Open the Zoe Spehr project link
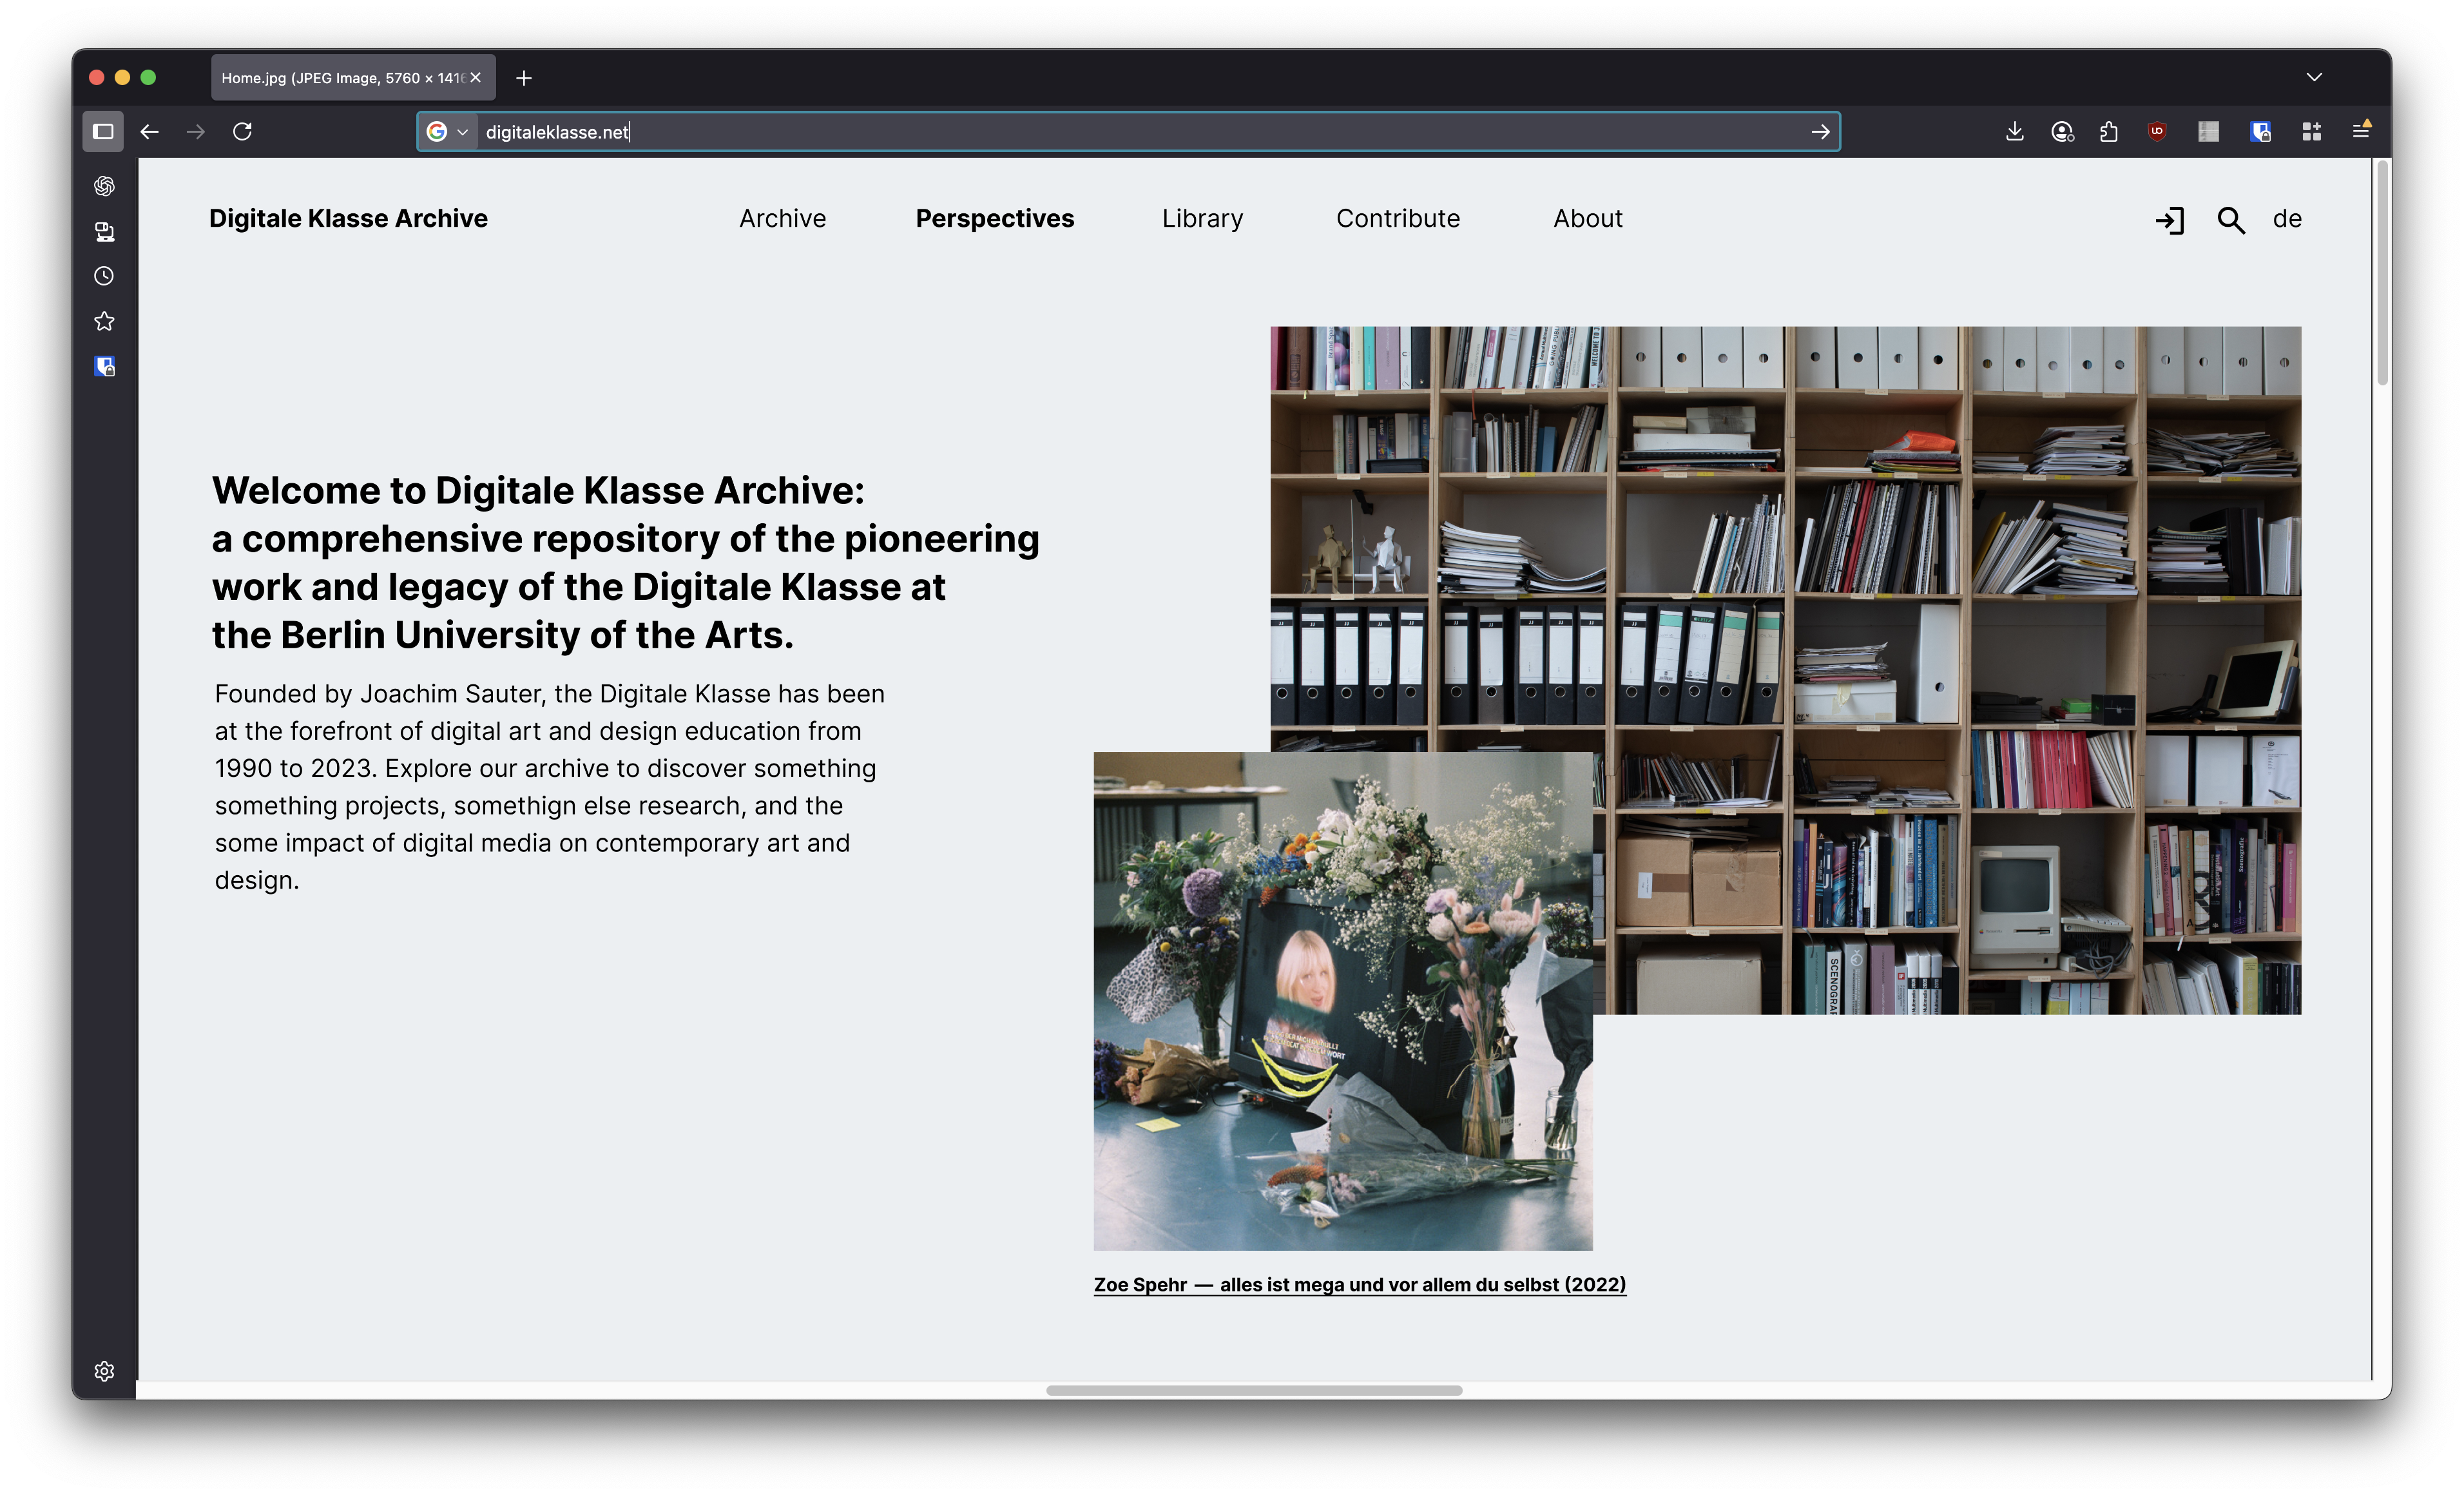The width and height of the screenshot is (2464, 1495). point(1359,1284)
